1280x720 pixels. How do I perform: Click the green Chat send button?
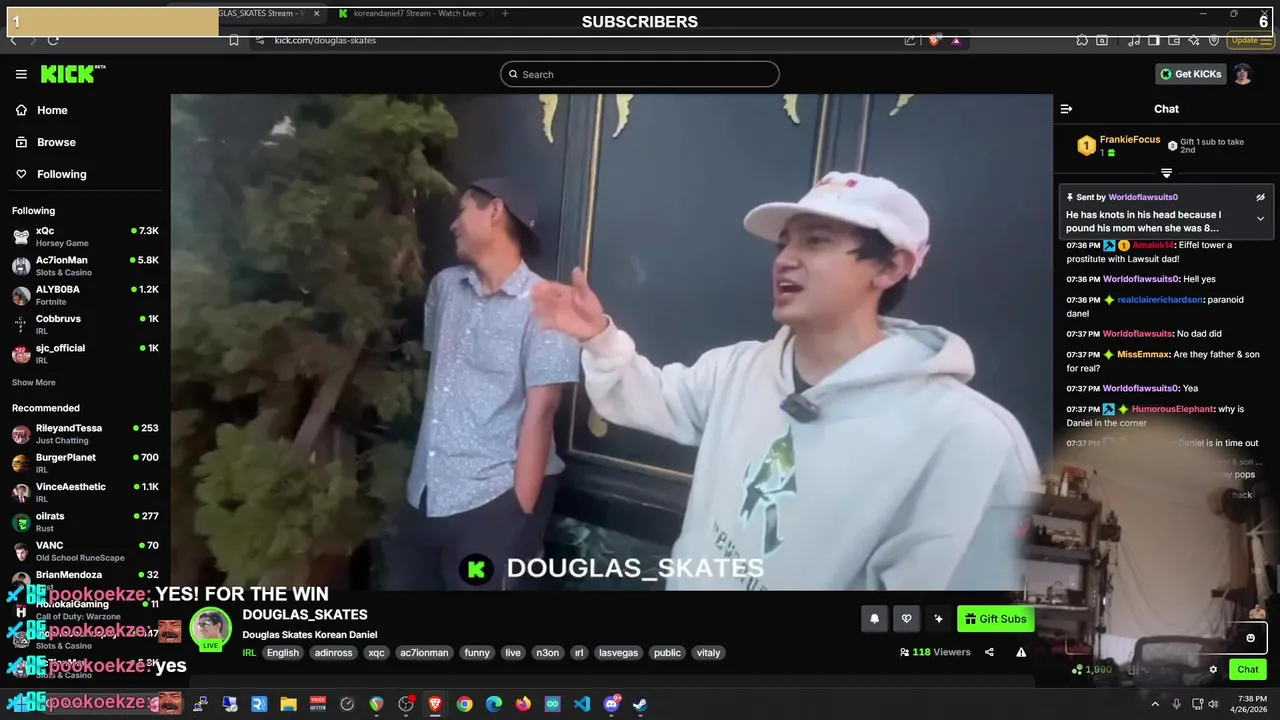coord(1248,670)
